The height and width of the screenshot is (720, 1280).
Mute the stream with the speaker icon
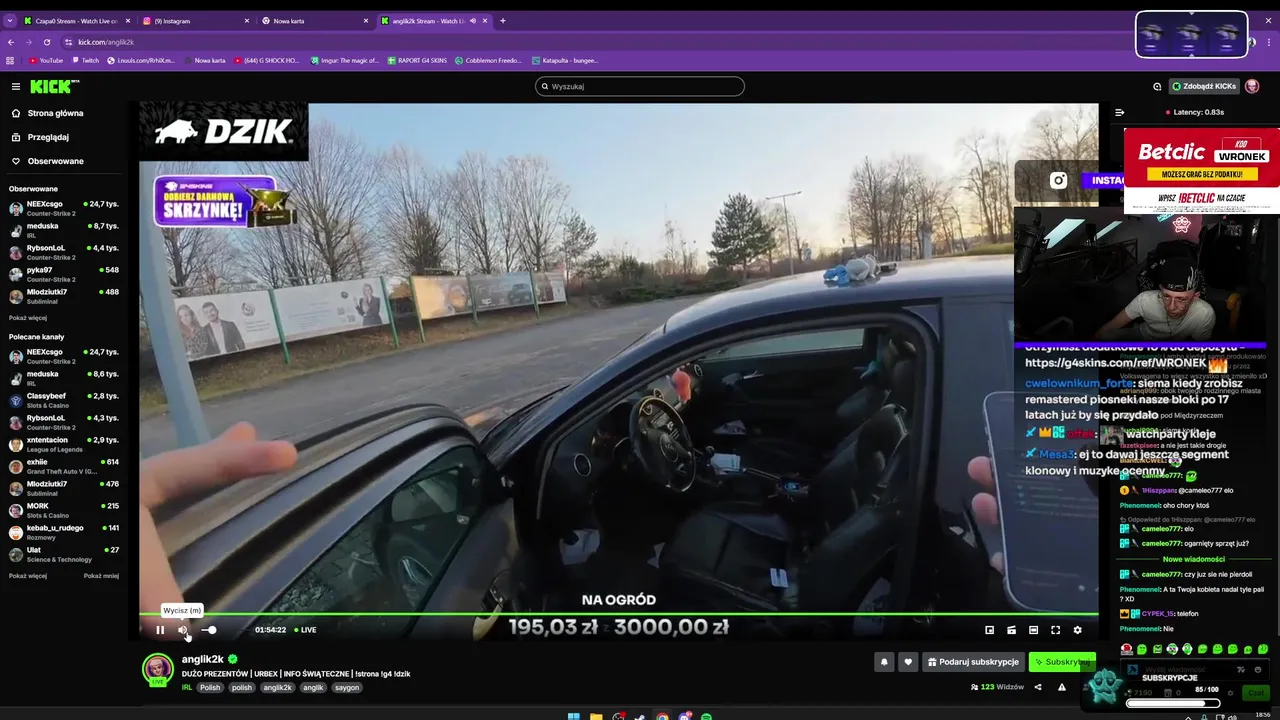183,630
